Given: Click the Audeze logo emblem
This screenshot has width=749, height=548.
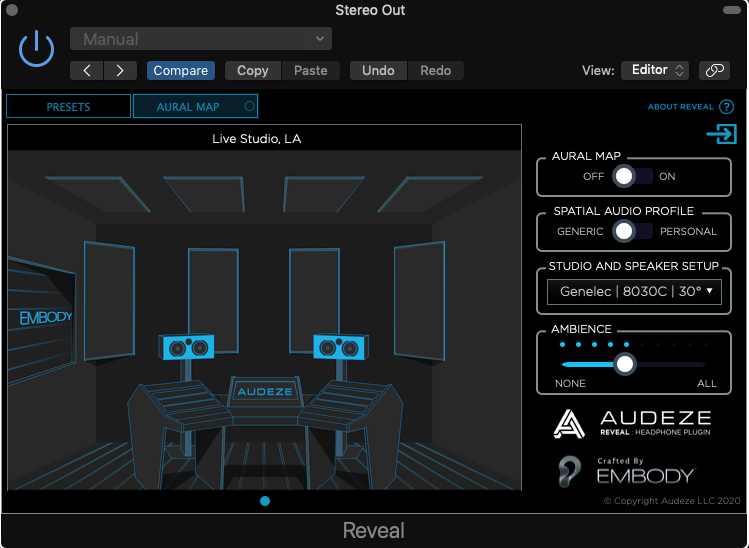Looking at the screenshot, I should 568,424.
